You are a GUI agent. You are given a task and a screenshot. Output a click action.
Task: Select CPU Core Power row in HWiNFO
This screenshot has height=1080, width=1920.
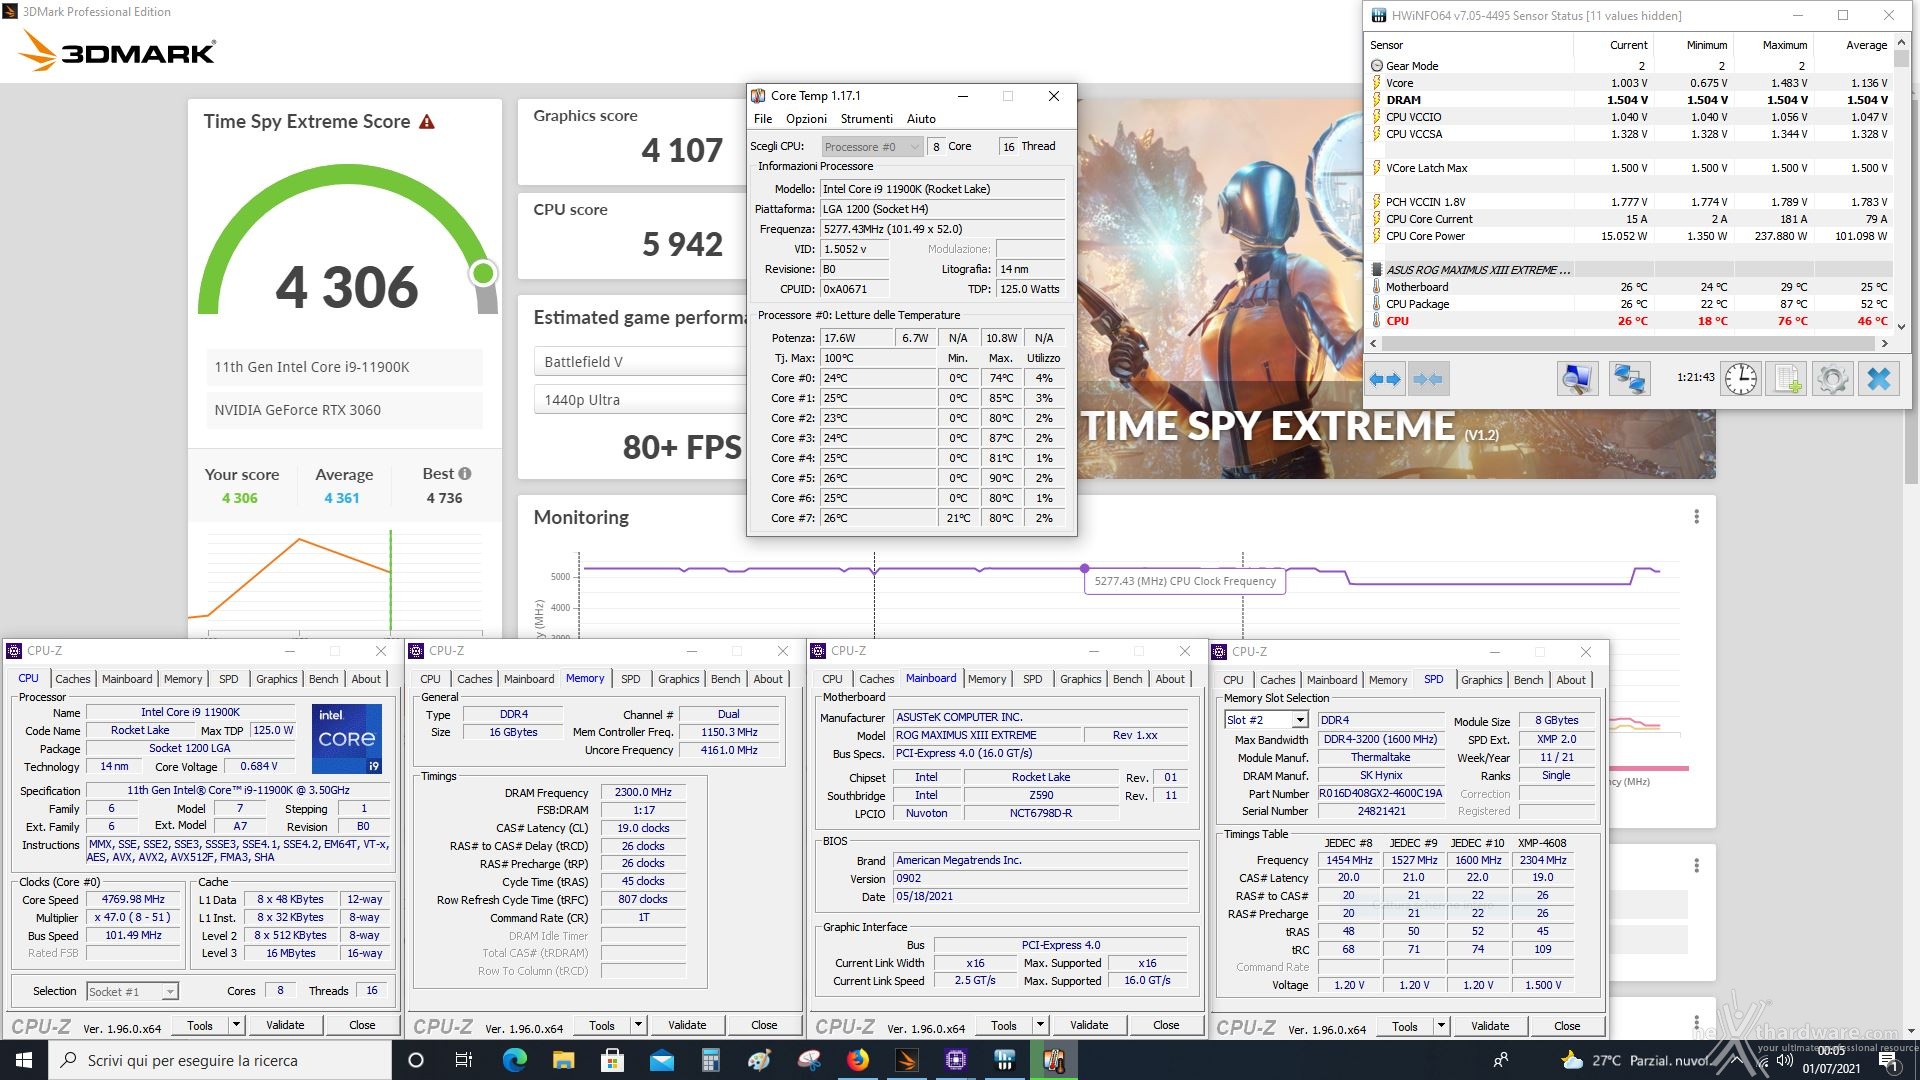click(1630, 236)
